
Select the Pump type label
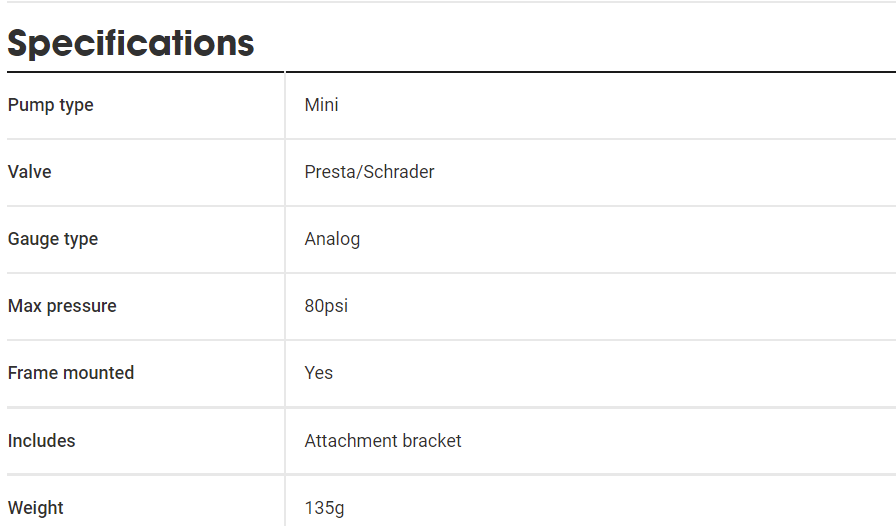(51, 105)
